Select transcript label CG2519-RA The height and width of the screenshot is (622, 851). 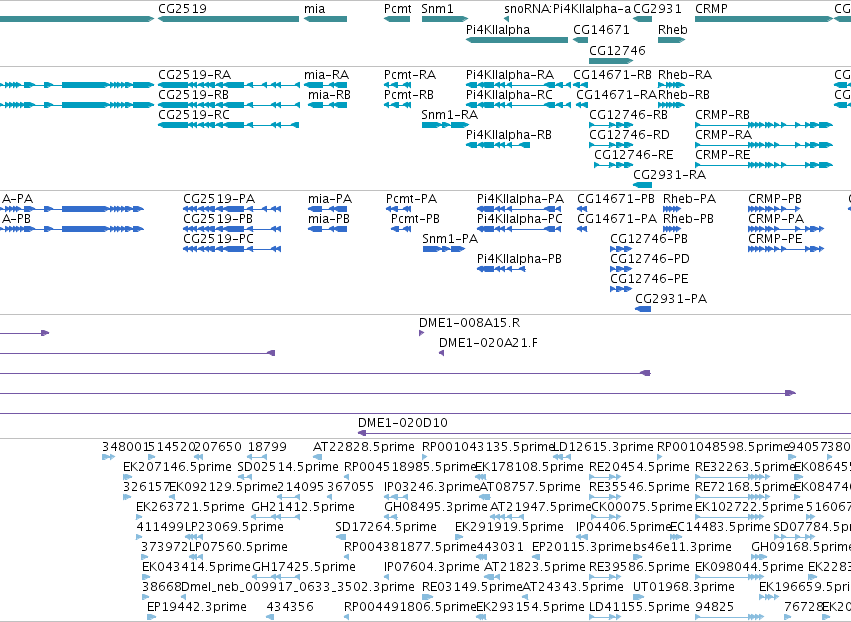[194, 75]
